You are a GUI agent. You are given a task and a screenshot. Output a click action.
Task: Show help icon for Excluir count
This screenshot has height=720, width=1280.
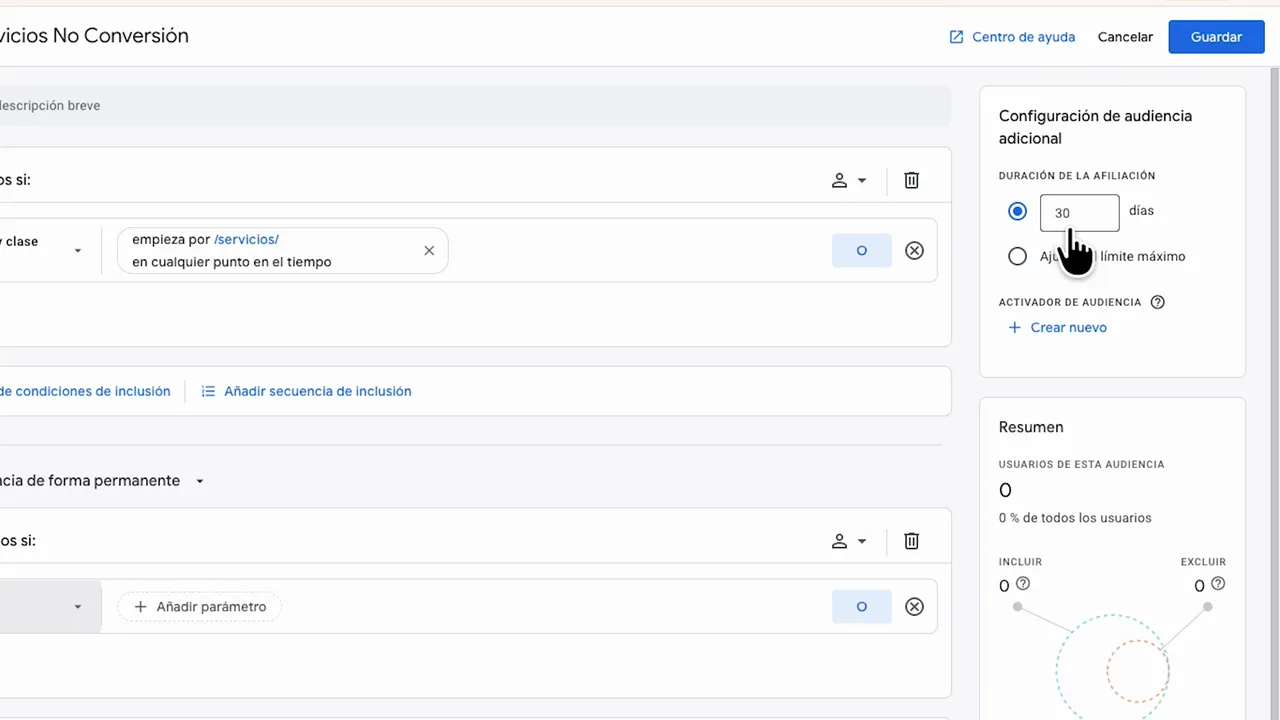tap(1218, 584)
